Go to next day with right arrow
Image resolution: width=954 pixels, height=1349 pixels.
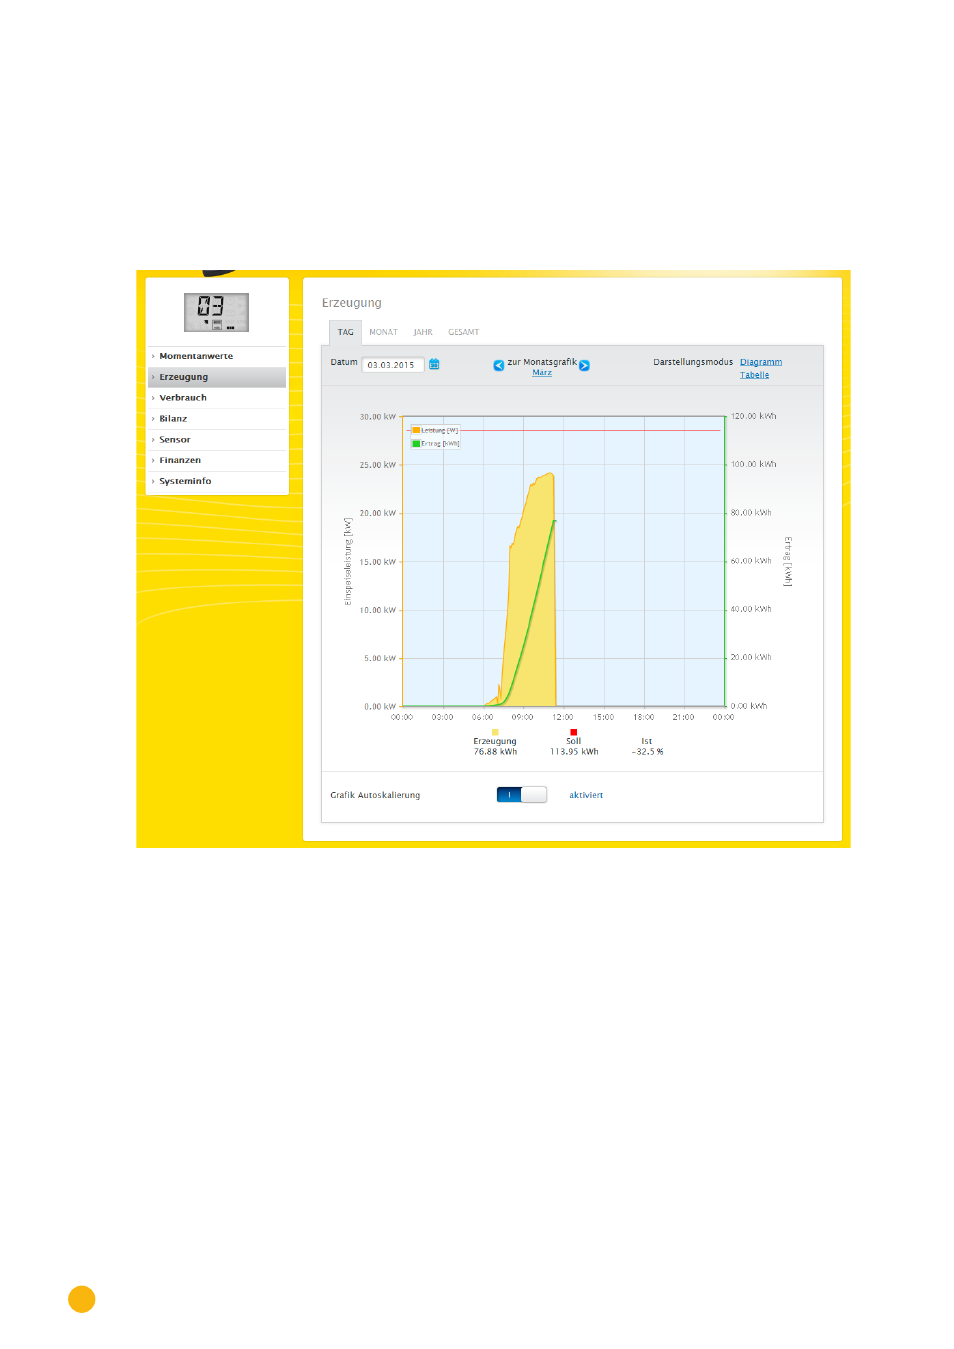click(x=584, y=365)
